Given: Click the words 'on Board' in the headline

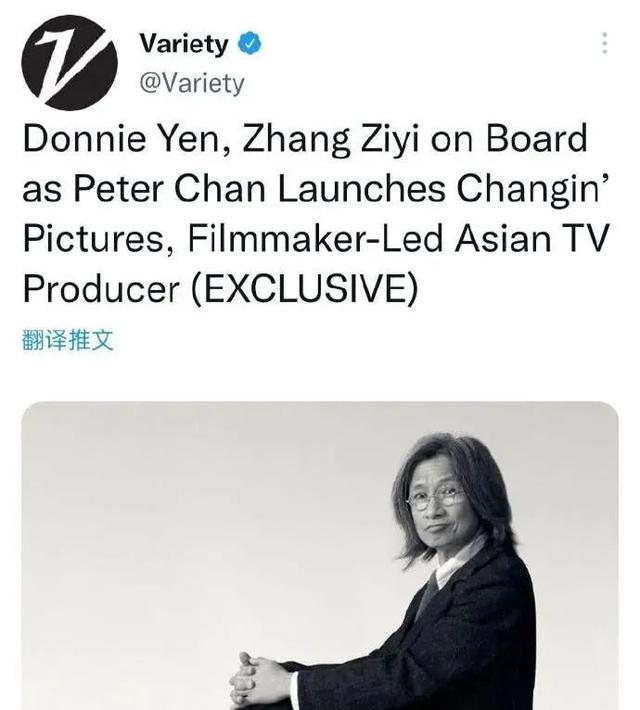Looking at the screenshot, I should click(509, 138).
